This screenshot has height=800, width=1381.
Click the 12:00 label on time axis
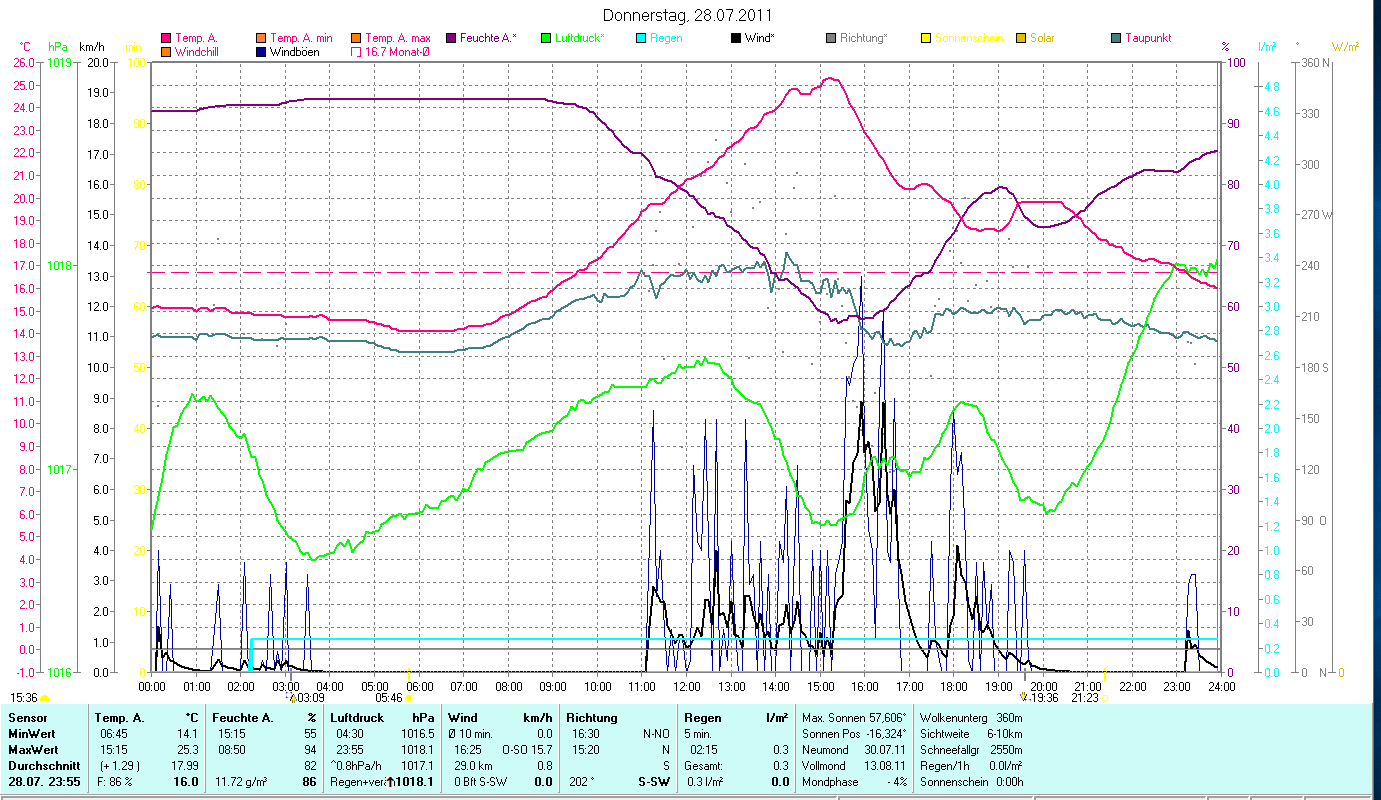point(687,687)
